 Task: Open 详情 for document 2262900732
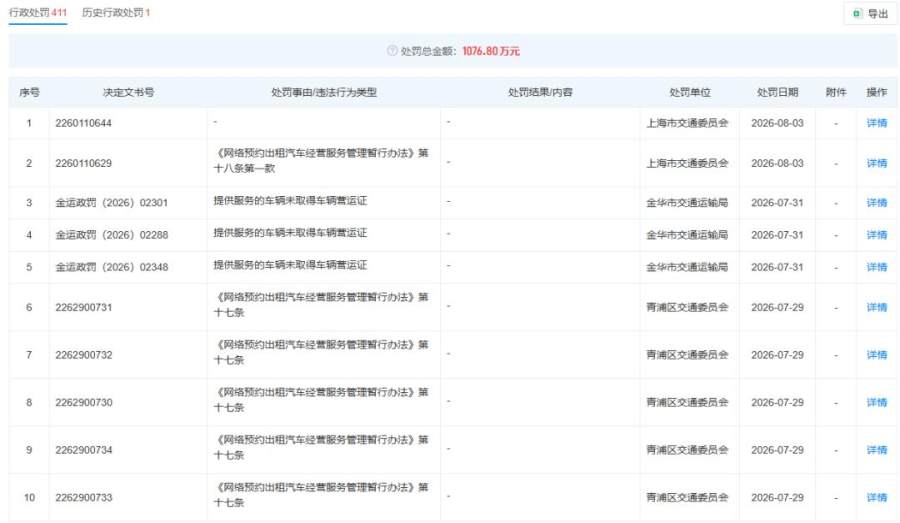pyautogui.click(x=876, y=355)
